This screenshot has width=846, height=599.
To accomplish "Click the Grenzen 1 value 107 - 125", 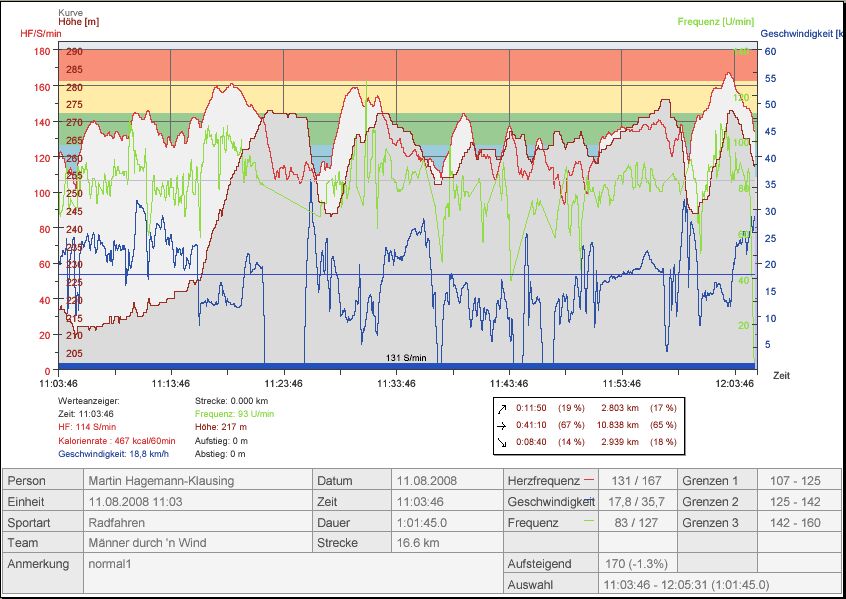I will [795, 481].
